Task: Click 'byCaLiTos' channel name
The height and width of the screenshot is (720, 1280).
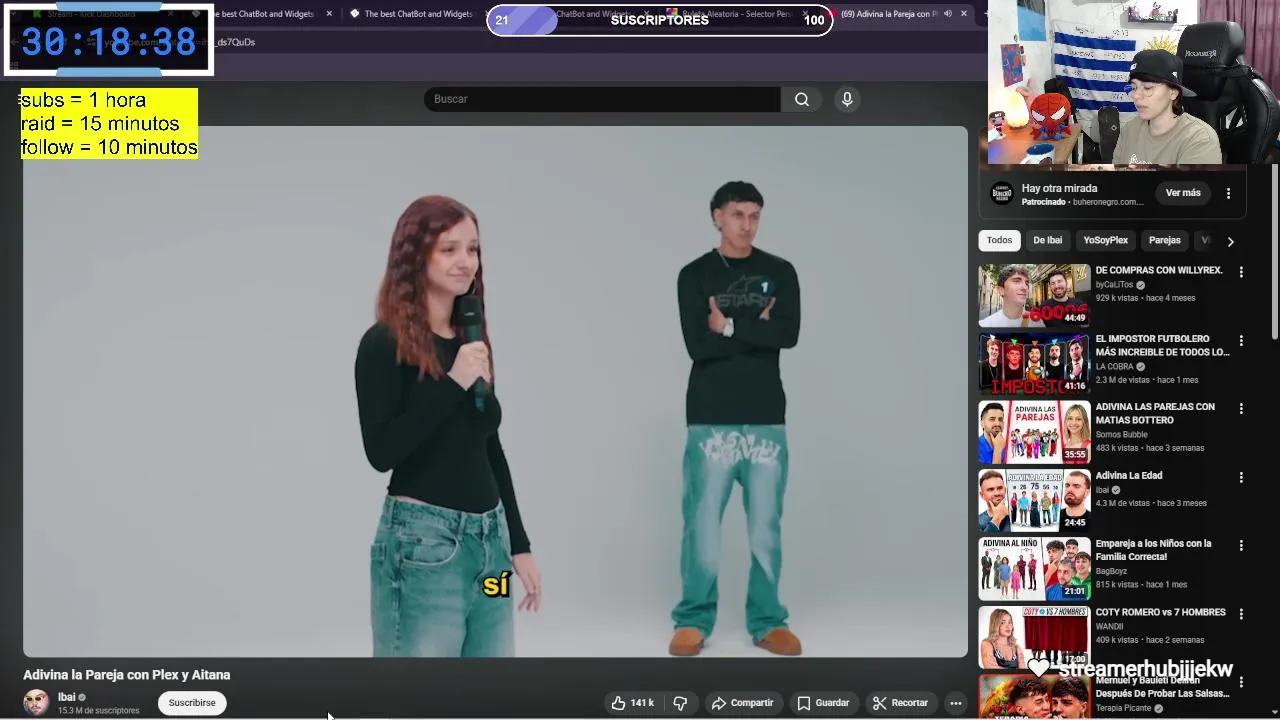Action: 1115,285
